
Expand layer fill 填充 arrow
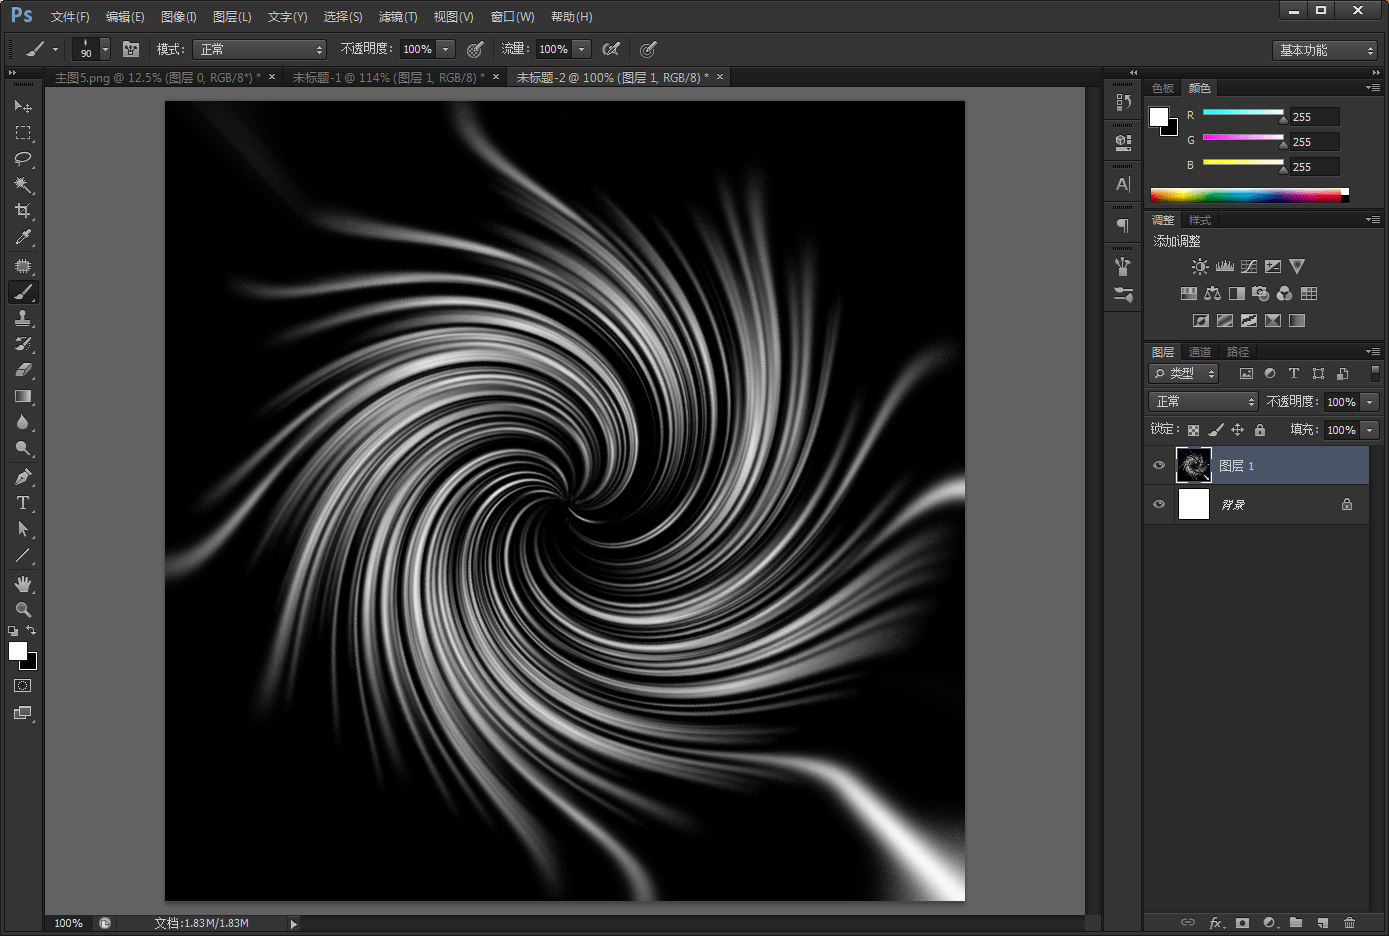point(1370,430)
